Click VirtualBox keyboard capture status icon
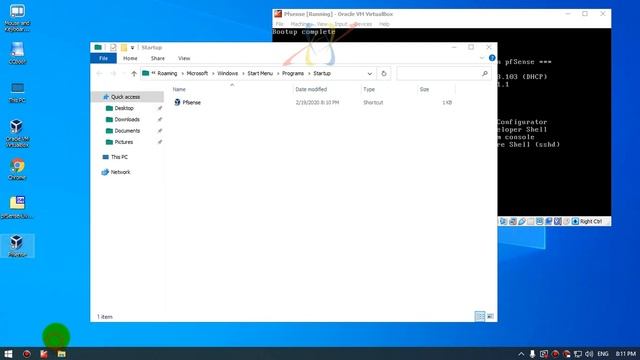 click(x=575, y=221)
